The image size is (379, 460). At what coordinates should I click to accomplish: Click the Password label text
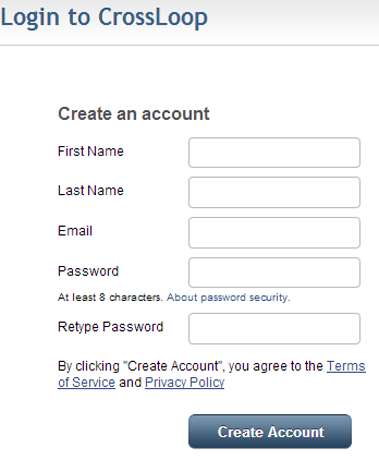pyautogui.click(x=88, y=271)
